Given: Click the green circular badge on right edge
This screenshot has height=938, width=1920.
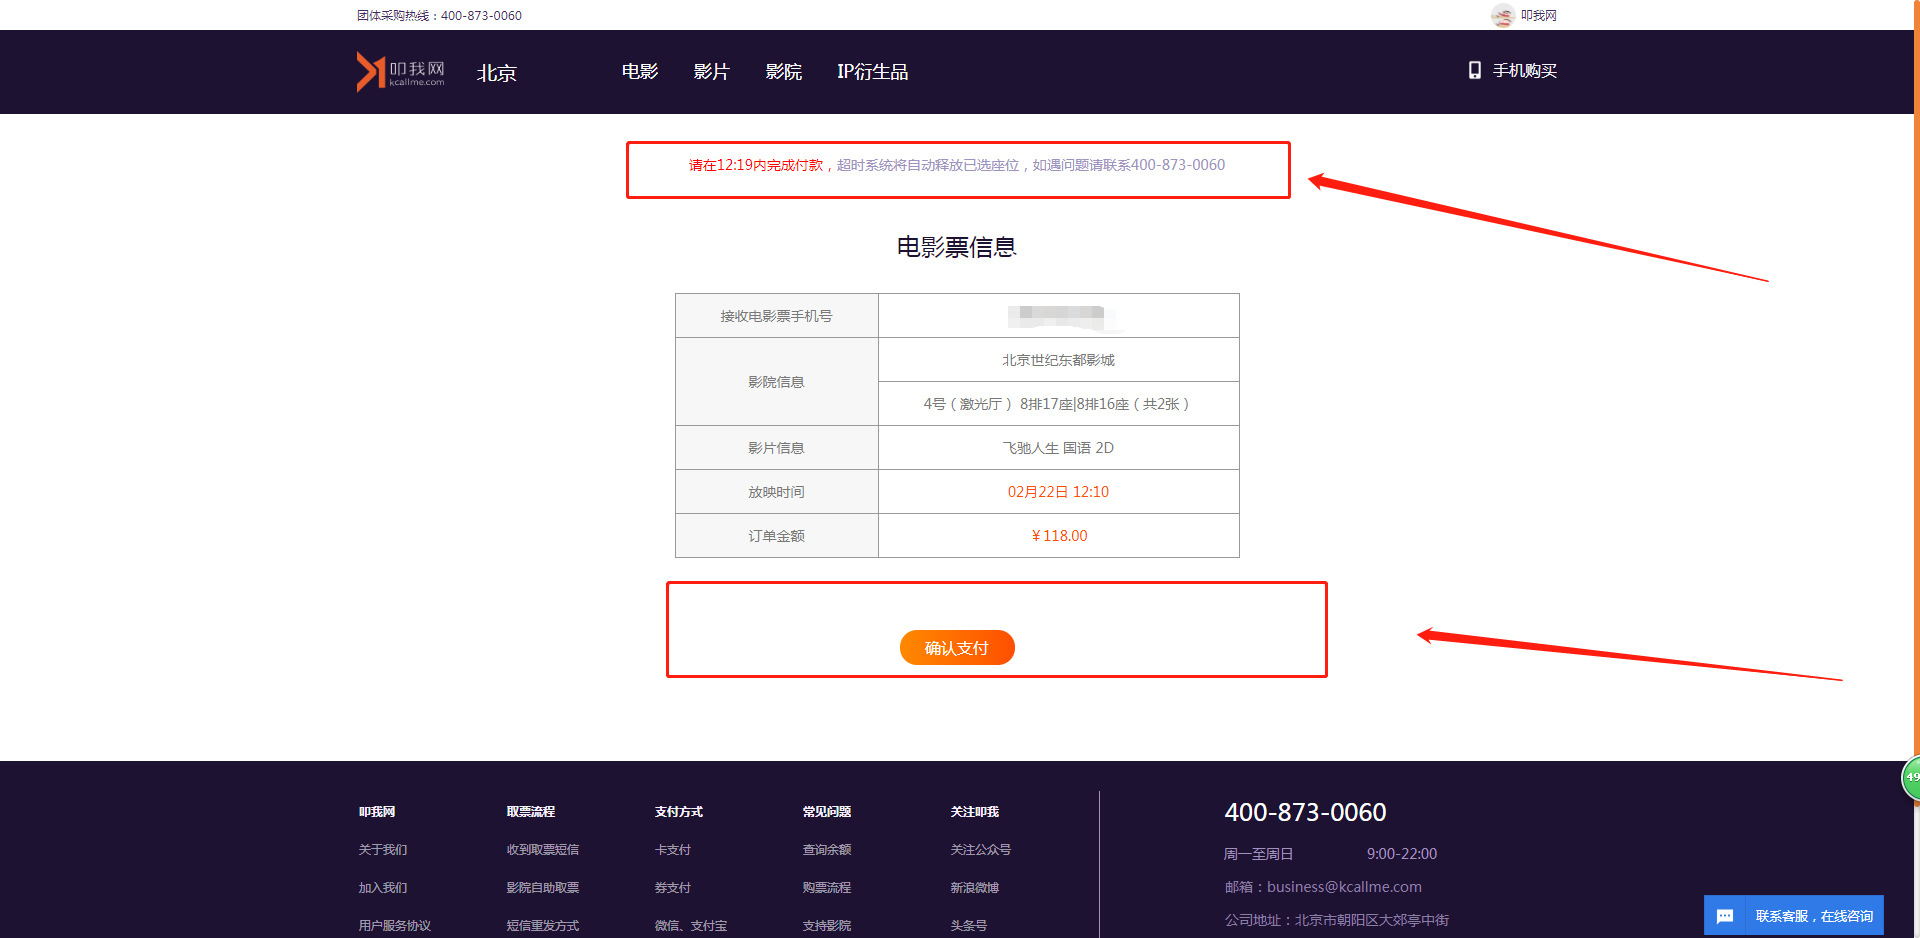Looking at the screenshot, I should pos(1911,777).
